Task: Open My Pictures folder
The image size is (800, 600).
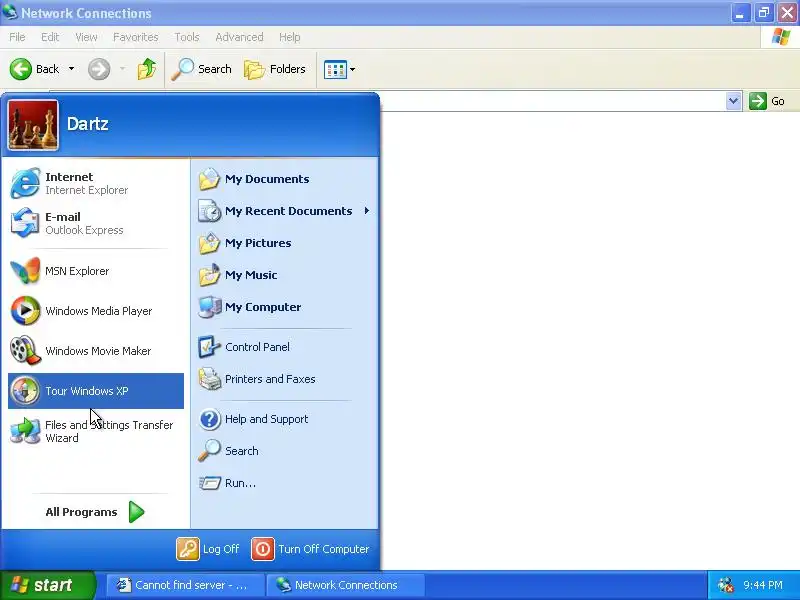Action: click(285, 243)
